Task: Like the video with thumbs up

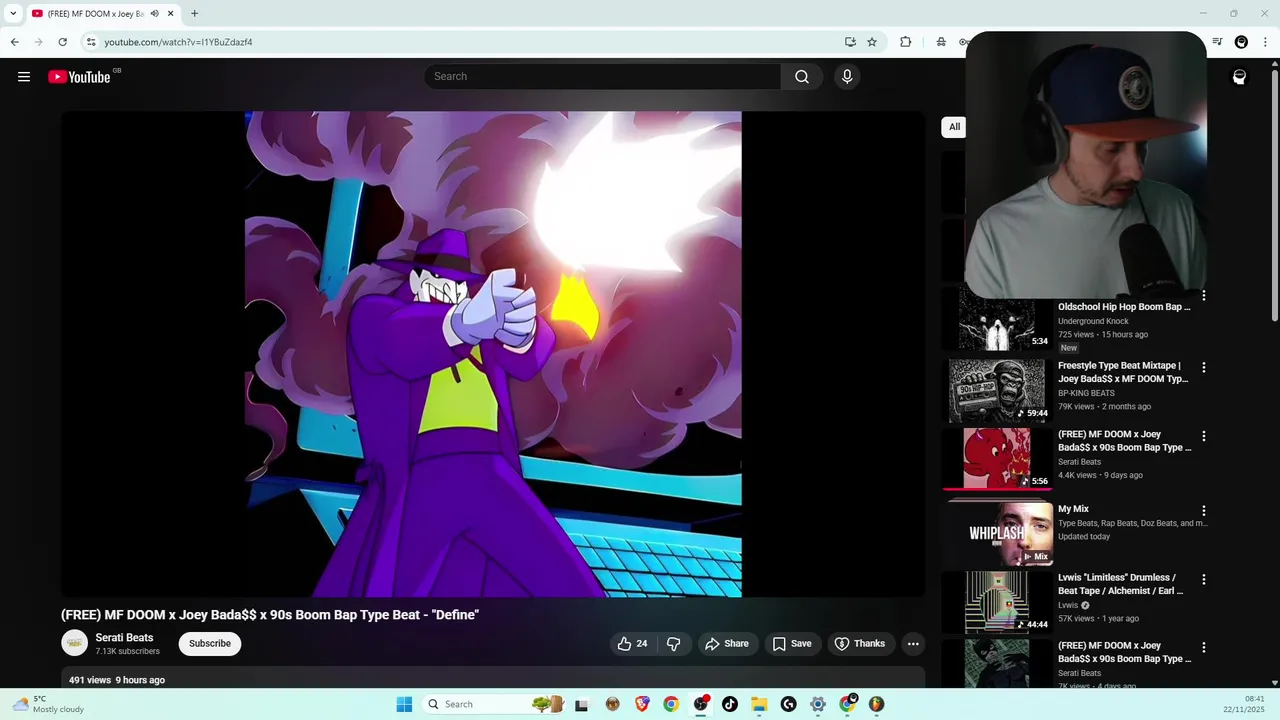Action: coord(633,644)
